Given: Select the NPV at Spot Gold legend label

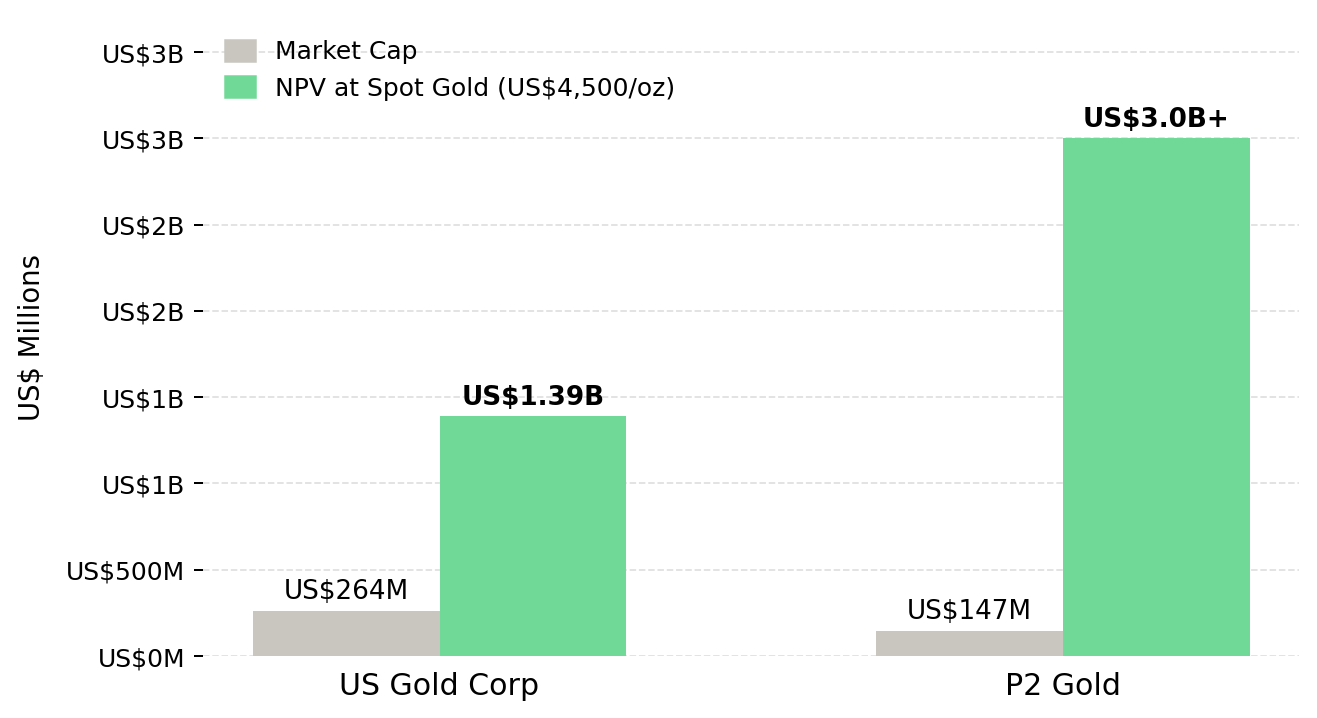Looking at the screenshot, I should [475, 88].
